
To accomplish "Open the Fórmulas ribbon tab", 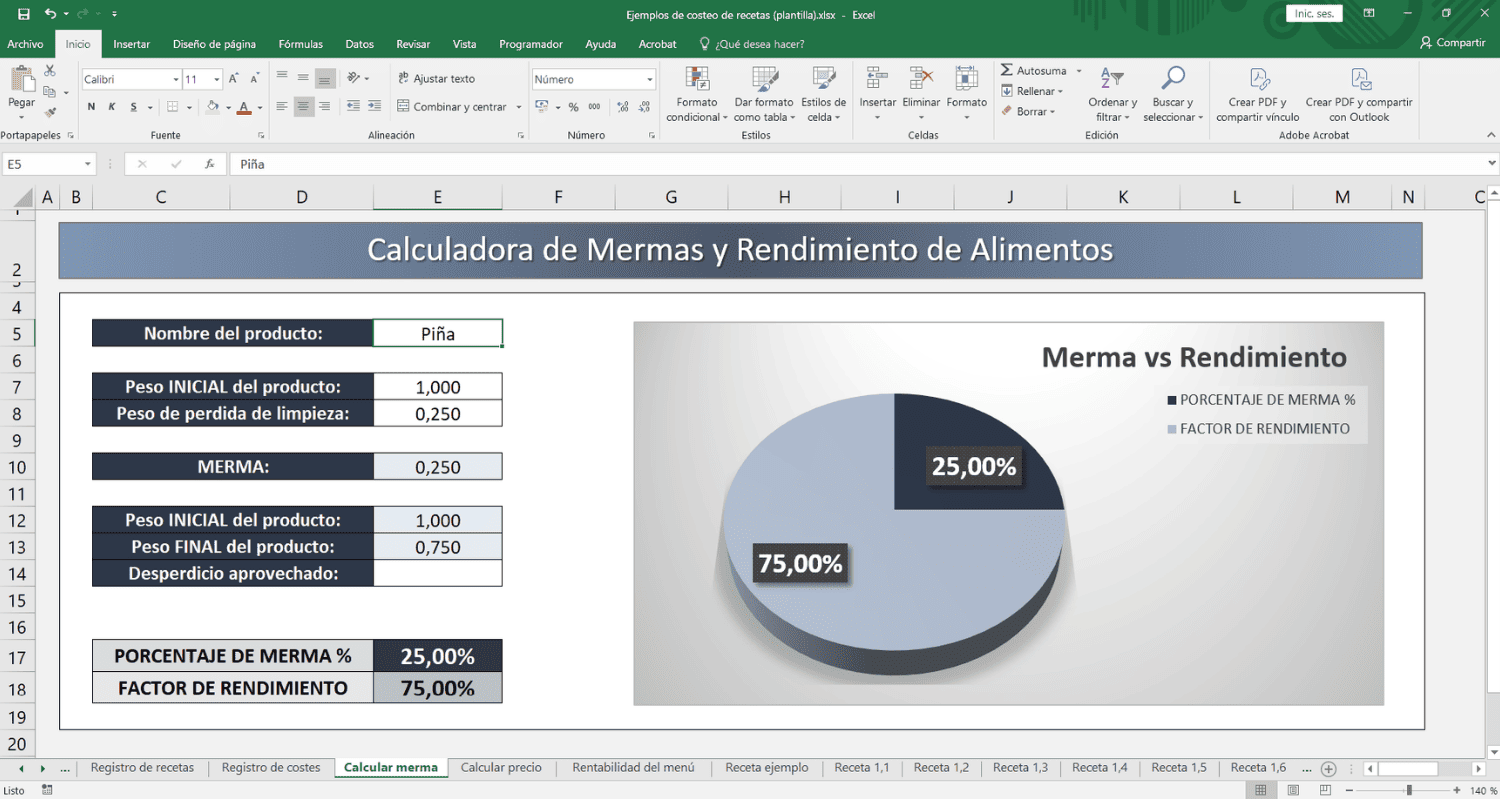I will (x=300, y=44).
